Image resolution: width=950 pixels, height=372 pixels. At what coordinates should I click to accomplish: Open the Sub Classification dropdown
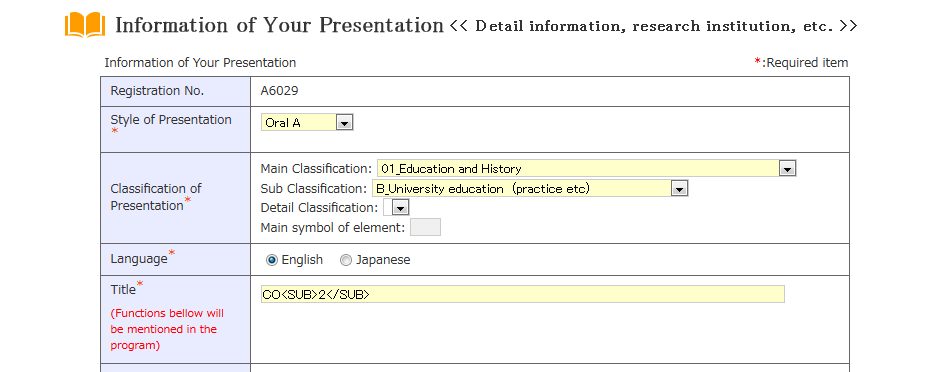click(530, 188)
